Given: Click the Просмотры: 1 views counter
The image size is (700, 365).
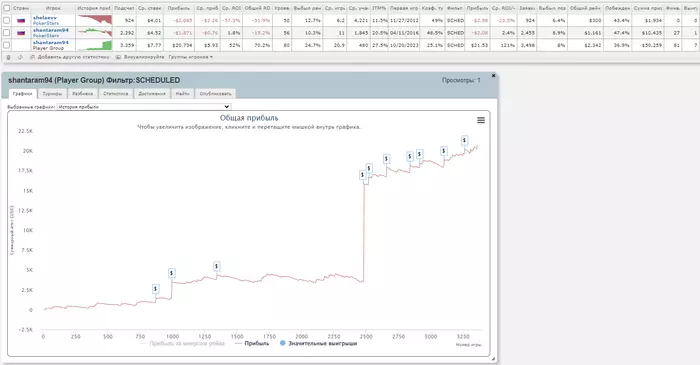Looking at the screenshot, I should (461, 80).
